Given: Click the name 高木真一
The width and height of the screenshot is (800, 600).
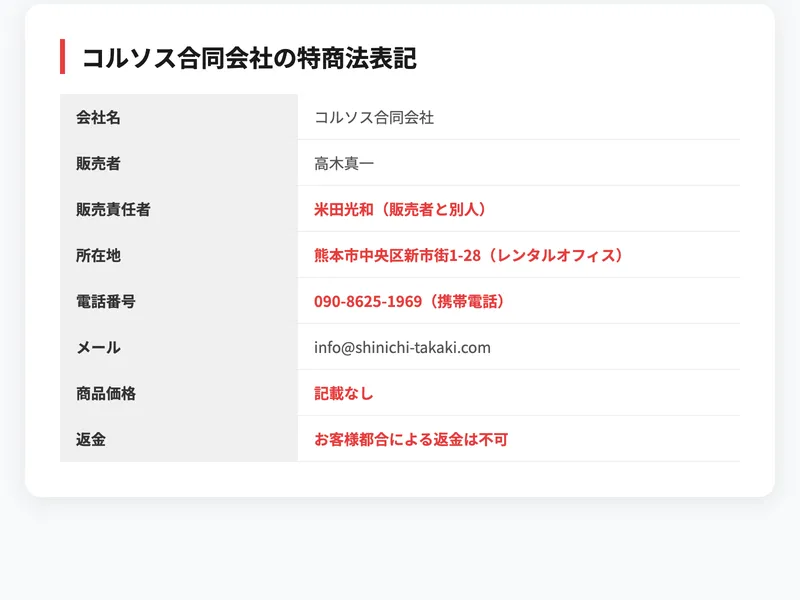Looking at the screenshot, I should tap(344, 163).
